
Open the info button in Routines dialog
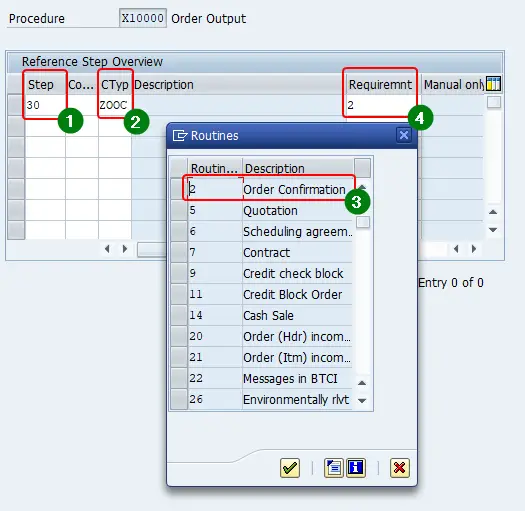coord(356,467)
